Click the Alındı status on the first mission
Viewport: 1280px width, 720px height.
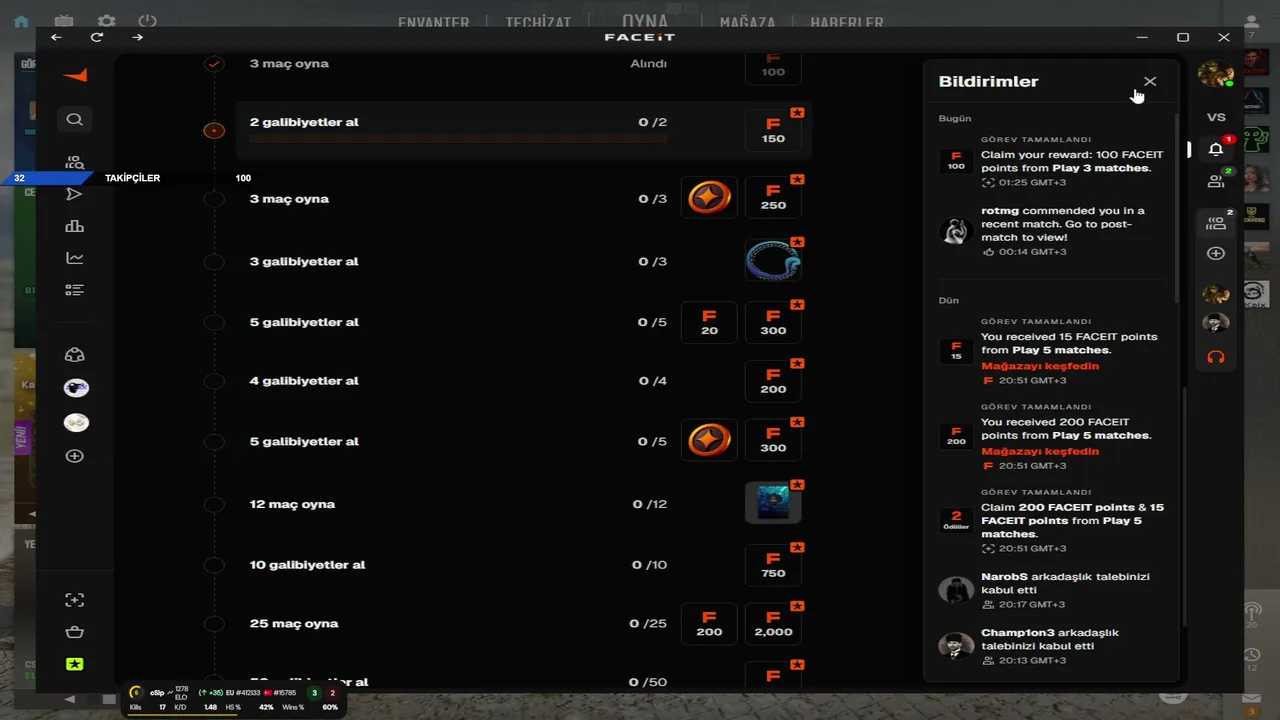click(x=648, y=63)
